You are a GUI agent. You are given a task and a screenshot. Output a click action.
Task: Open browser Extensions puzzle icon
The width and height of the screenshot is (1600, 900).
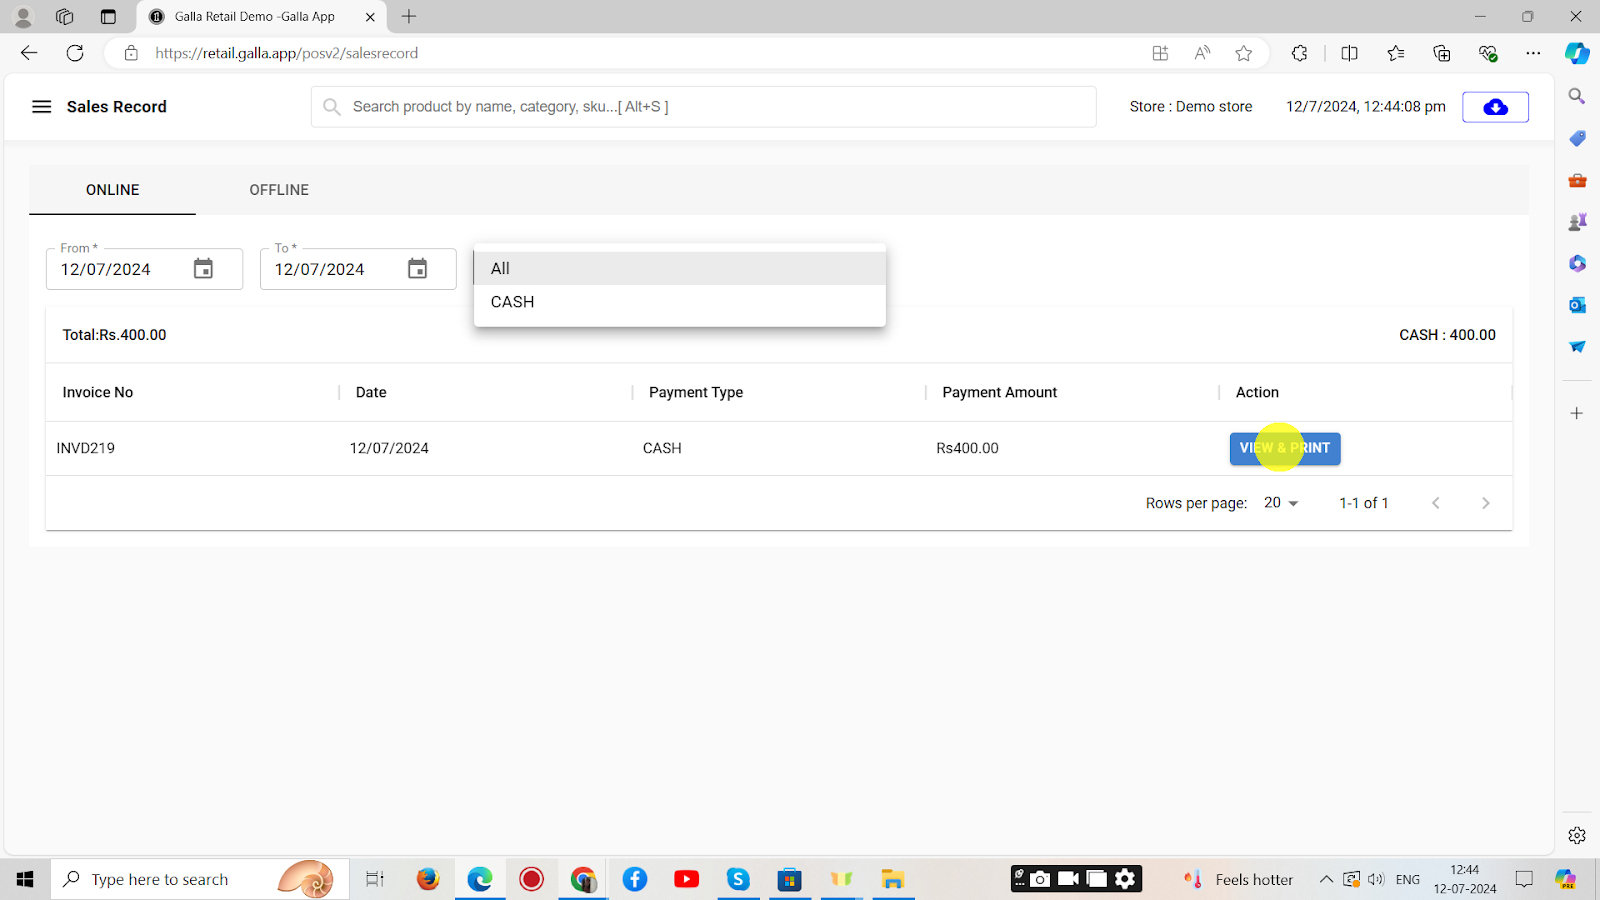click(x=1299, y=53)
